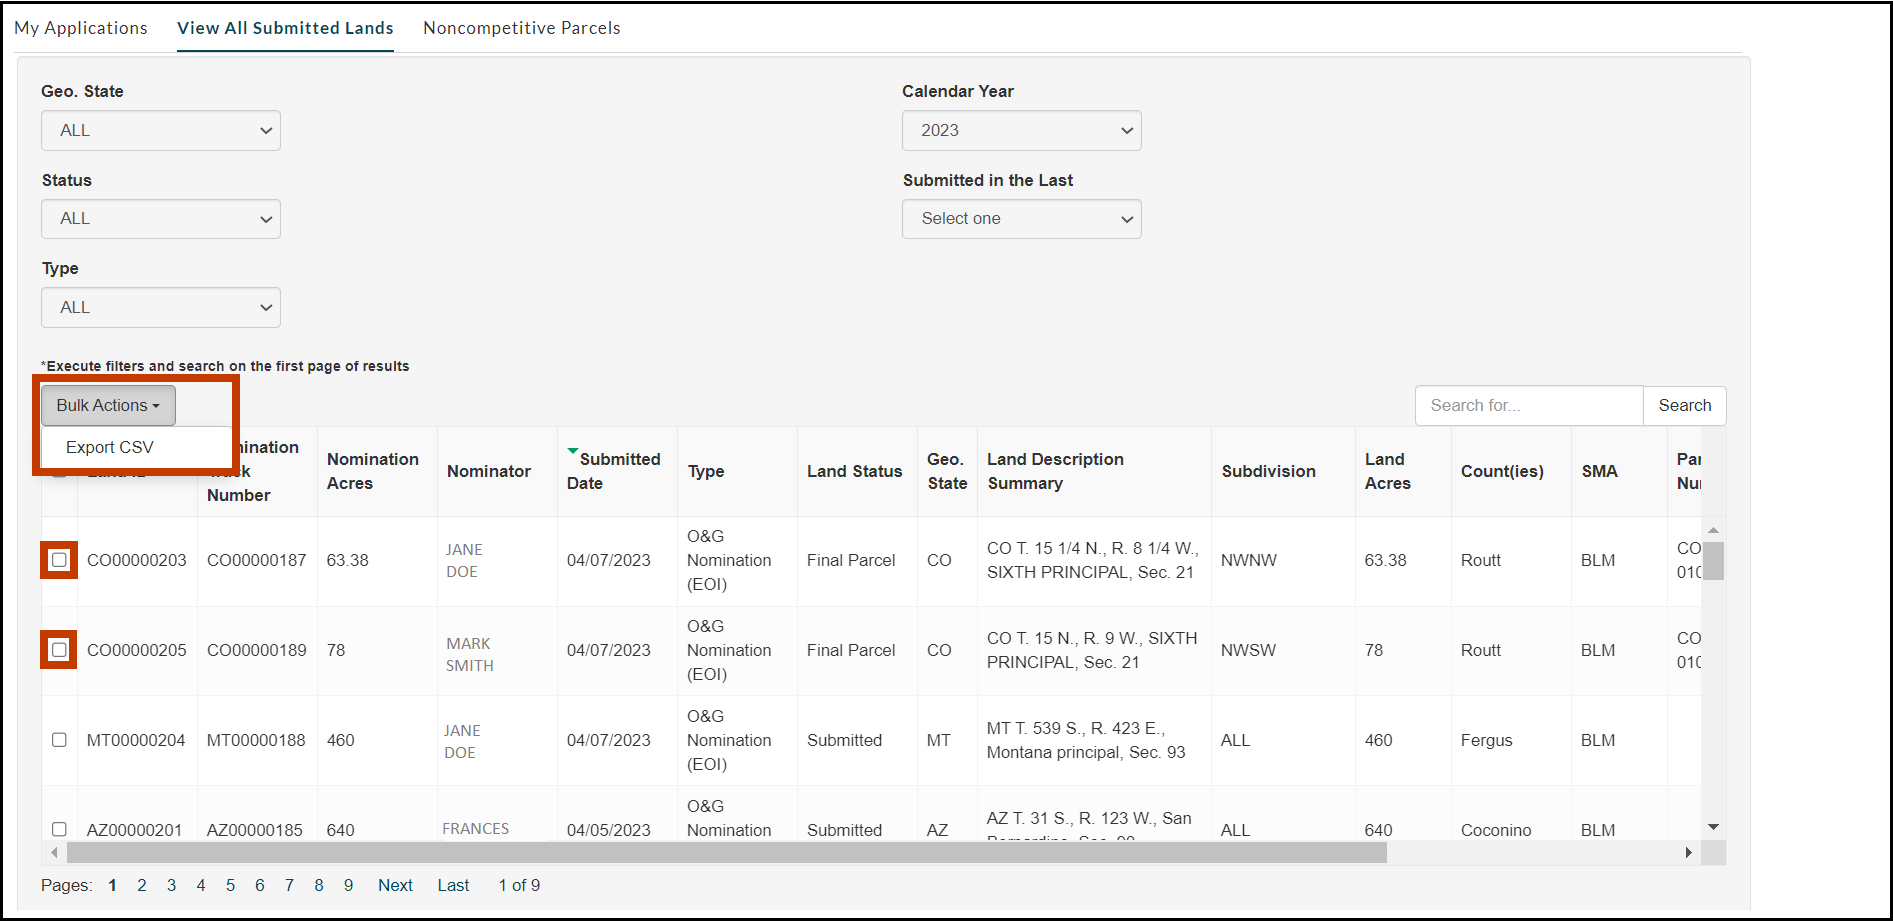Screen dimensions: 1893x921
Task: Open the Noncompetitive Parcels tab
Action: coord(521,28)
